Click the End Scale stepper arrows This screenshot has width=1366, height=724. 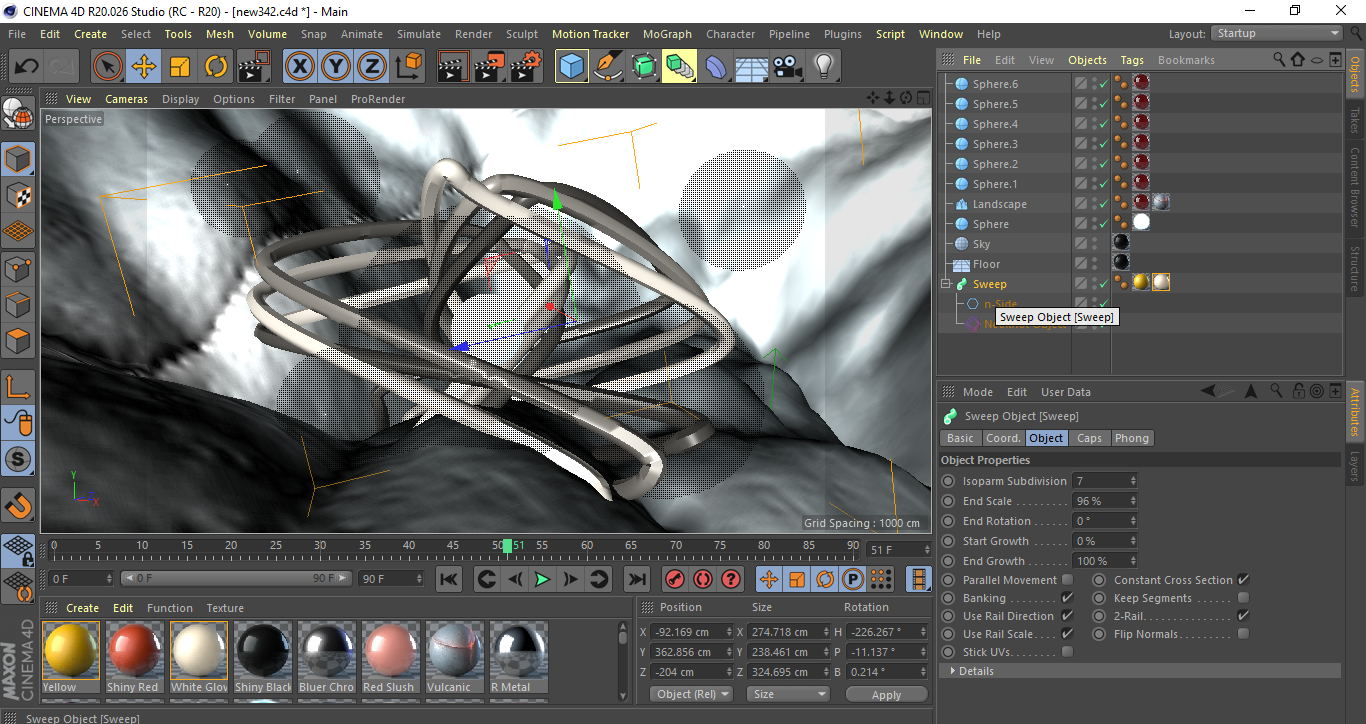coord(1132,501)
